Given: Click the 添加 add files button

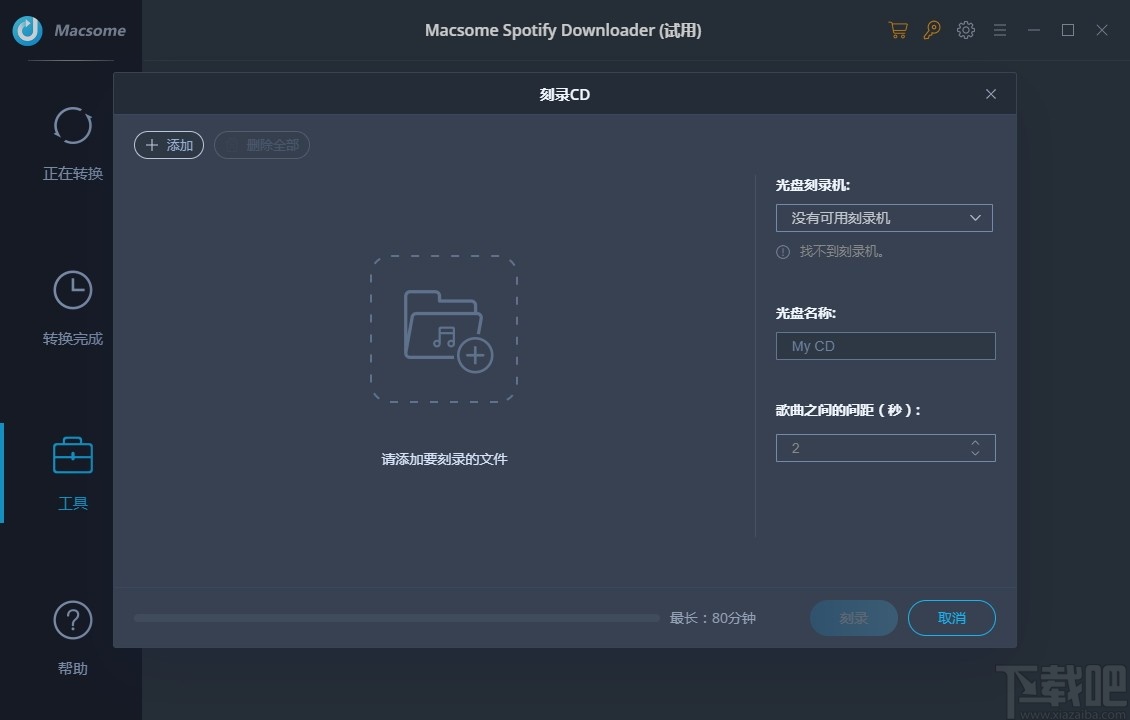Looking at the screenshot, I should point(168,145).
